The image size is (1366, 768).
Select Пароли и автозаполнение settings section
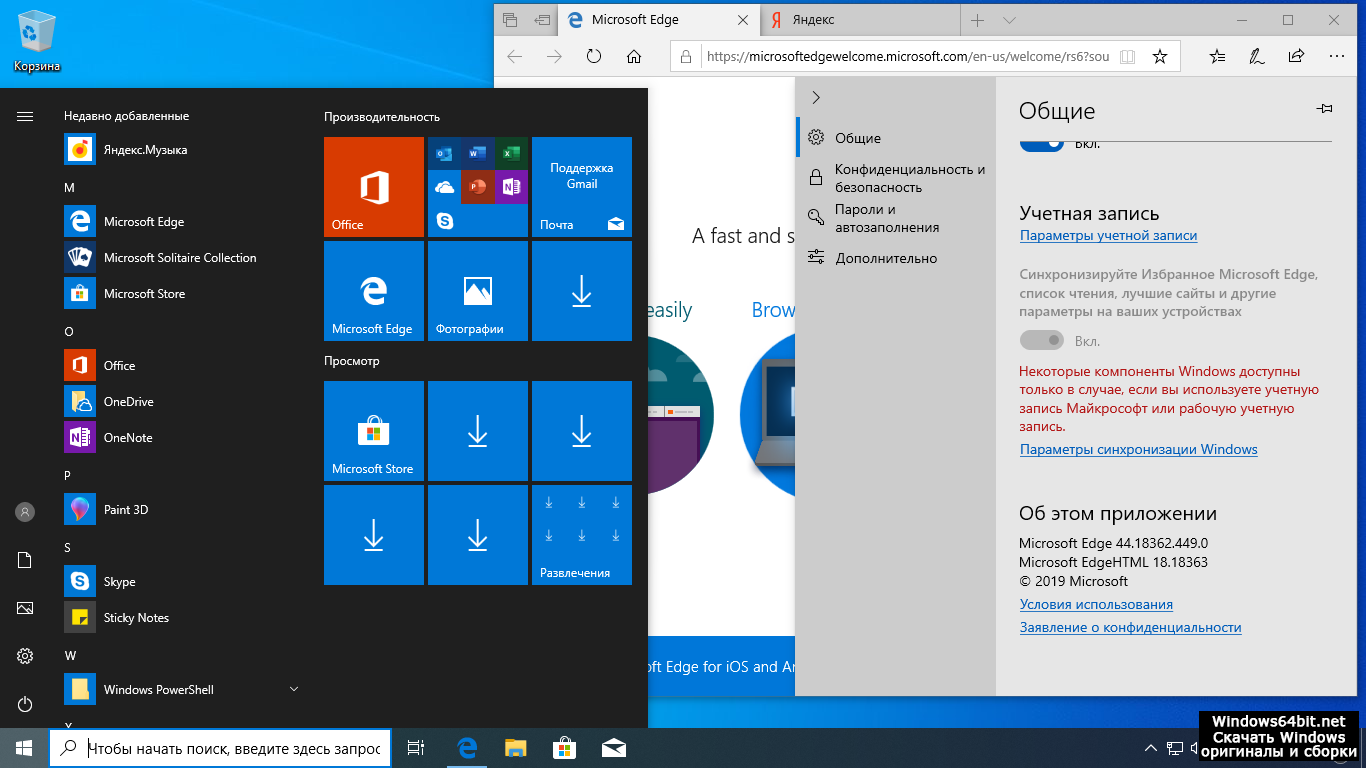click(x=886, y=219)
